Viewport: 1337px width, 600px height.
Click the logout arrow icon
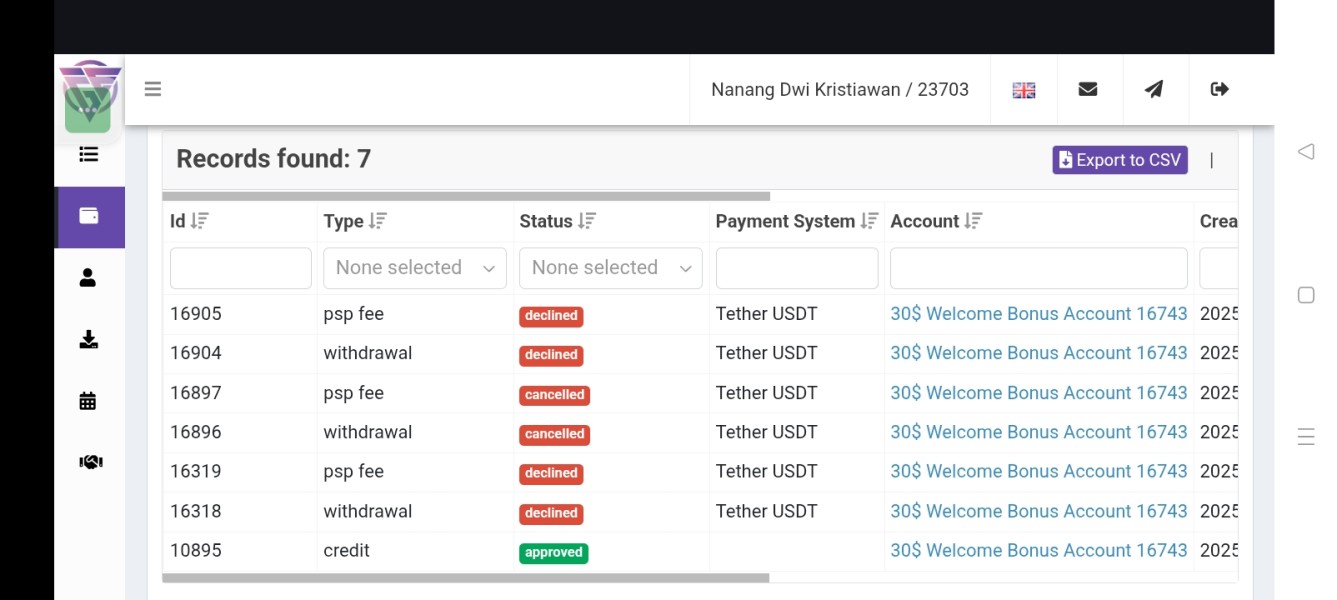(1219, 89)
